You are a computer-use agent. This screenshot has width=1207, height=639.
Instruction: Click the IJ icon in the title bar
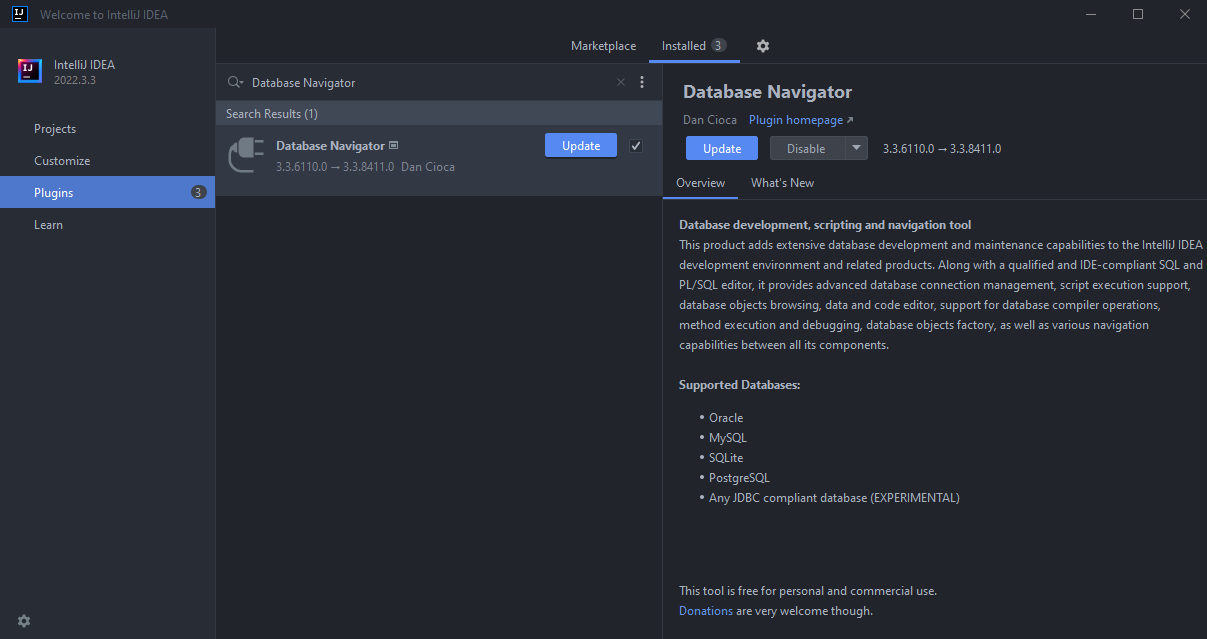click(19, 13)
